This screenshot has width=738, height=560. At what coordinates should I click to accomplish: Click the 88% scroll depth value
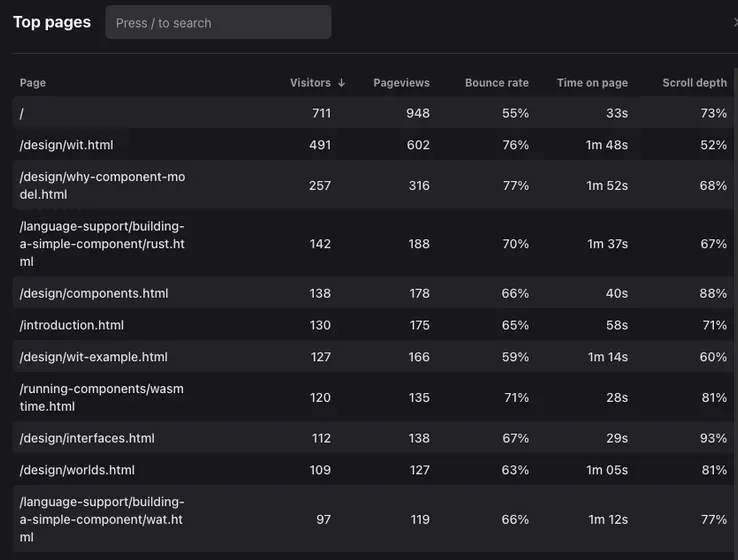pyautogui.click(x=713, y=293)
